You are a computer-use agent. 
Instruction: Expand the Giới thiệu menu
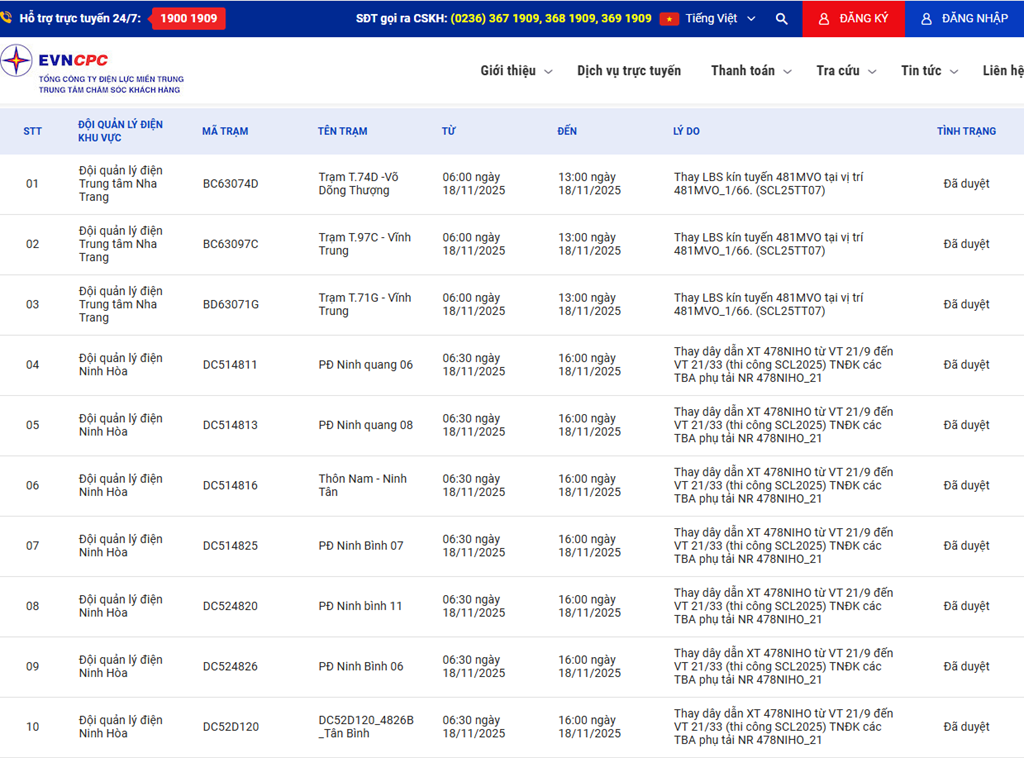coord(516,71)
